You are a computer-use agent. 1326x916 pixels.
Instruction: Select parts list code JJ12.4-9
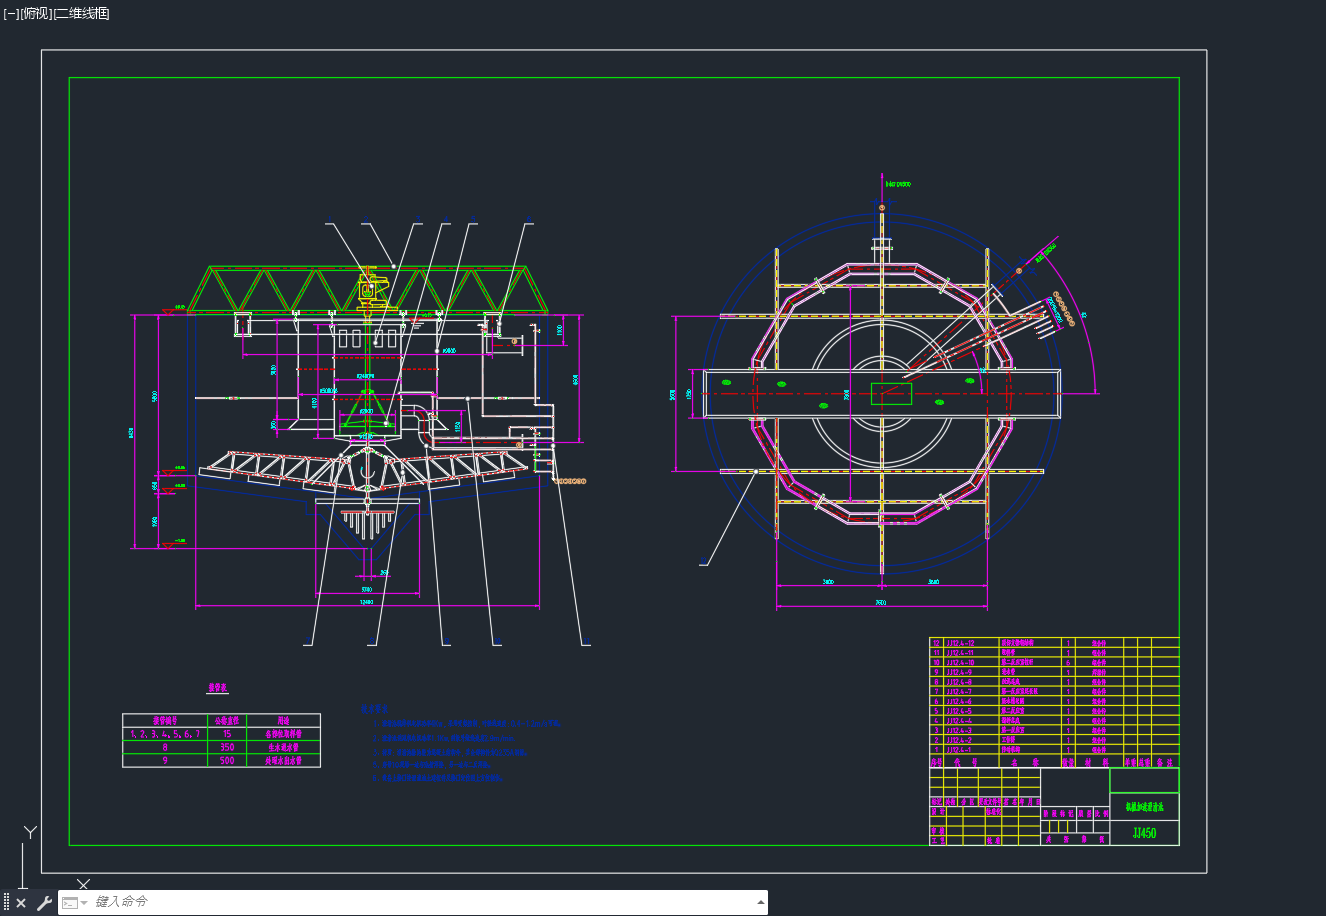coord(958,672)
